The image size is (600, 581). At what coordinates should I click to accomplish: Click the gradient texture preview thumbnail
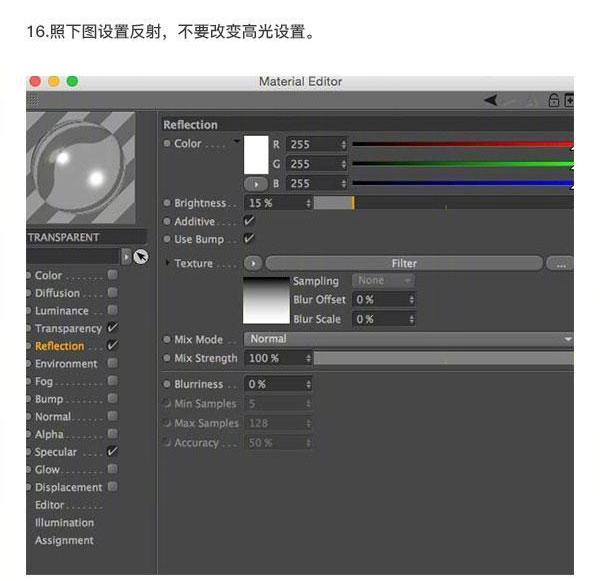tap(266, 300)
